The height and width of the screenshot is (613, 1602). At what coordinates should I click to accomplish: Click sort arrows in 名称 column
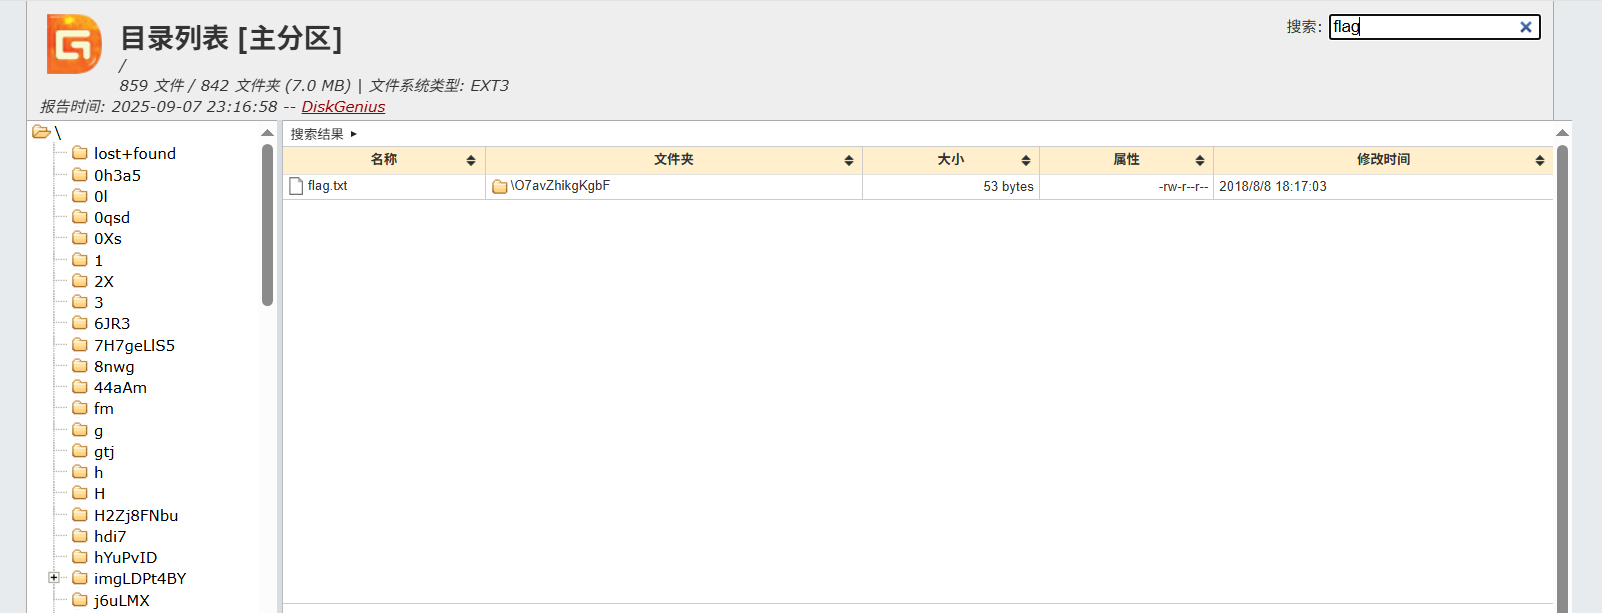pos(471,160)
